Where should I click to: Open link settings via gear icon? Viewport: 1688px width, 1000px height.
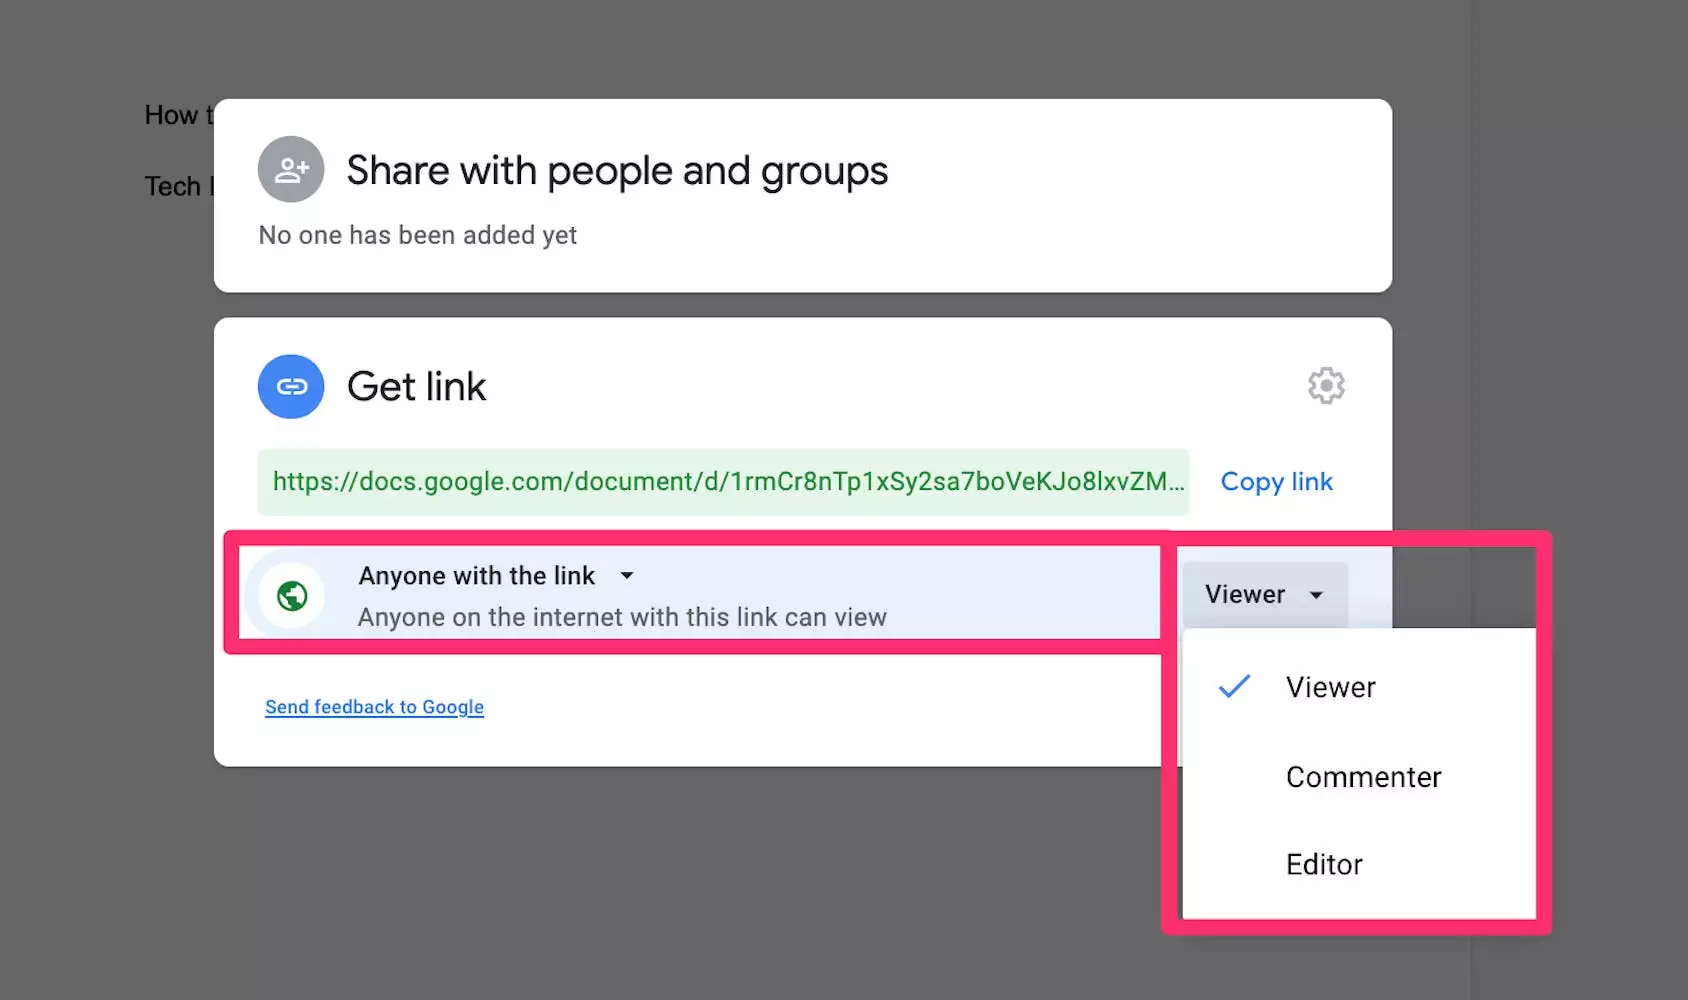point(1326,386)
